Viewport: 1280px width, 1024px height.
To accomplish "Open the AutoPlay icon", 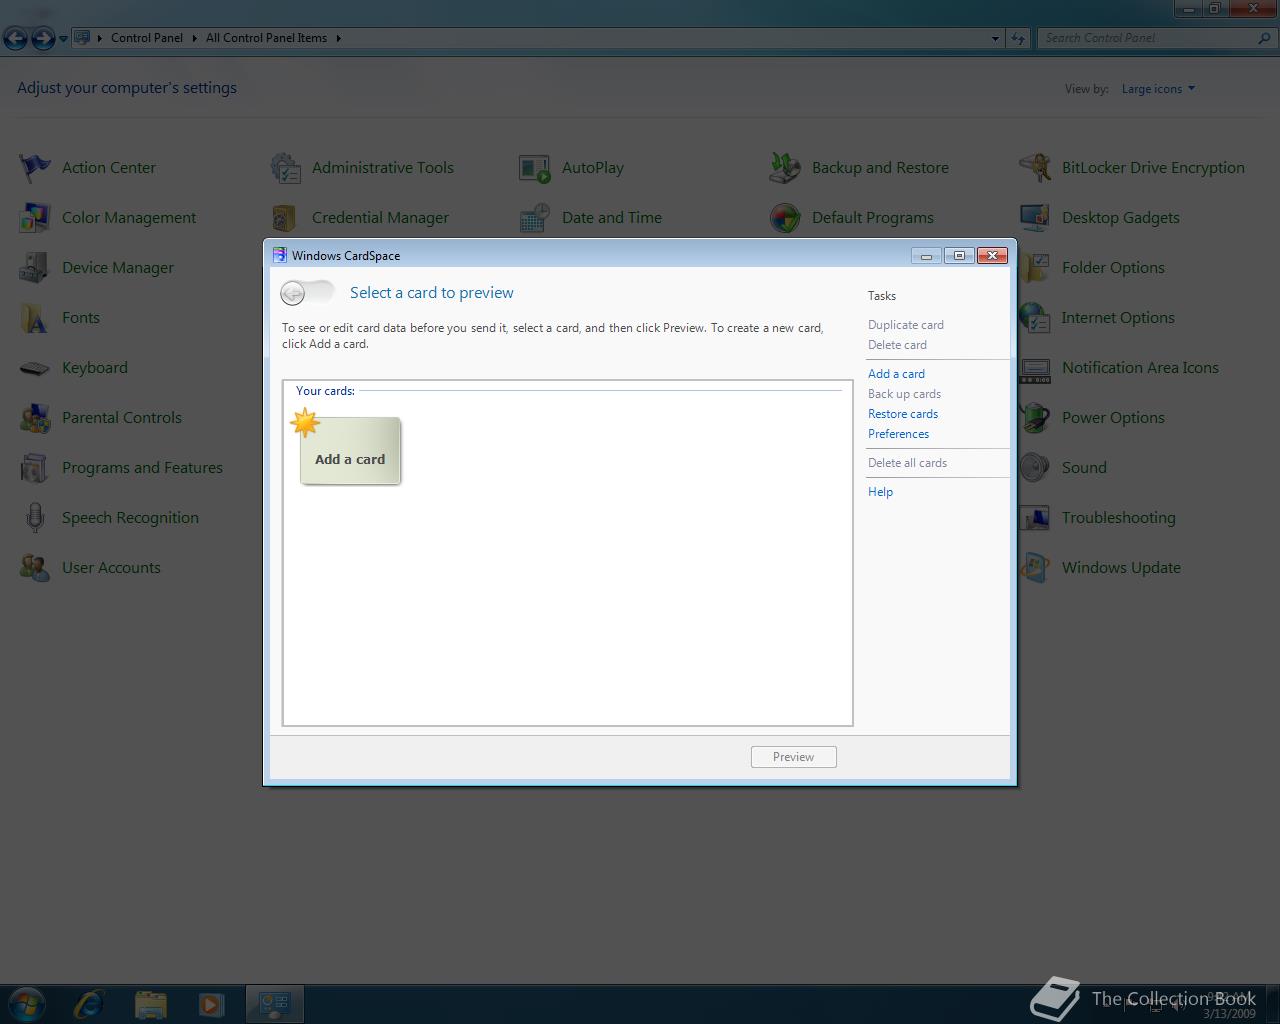I will click(535, 167).
